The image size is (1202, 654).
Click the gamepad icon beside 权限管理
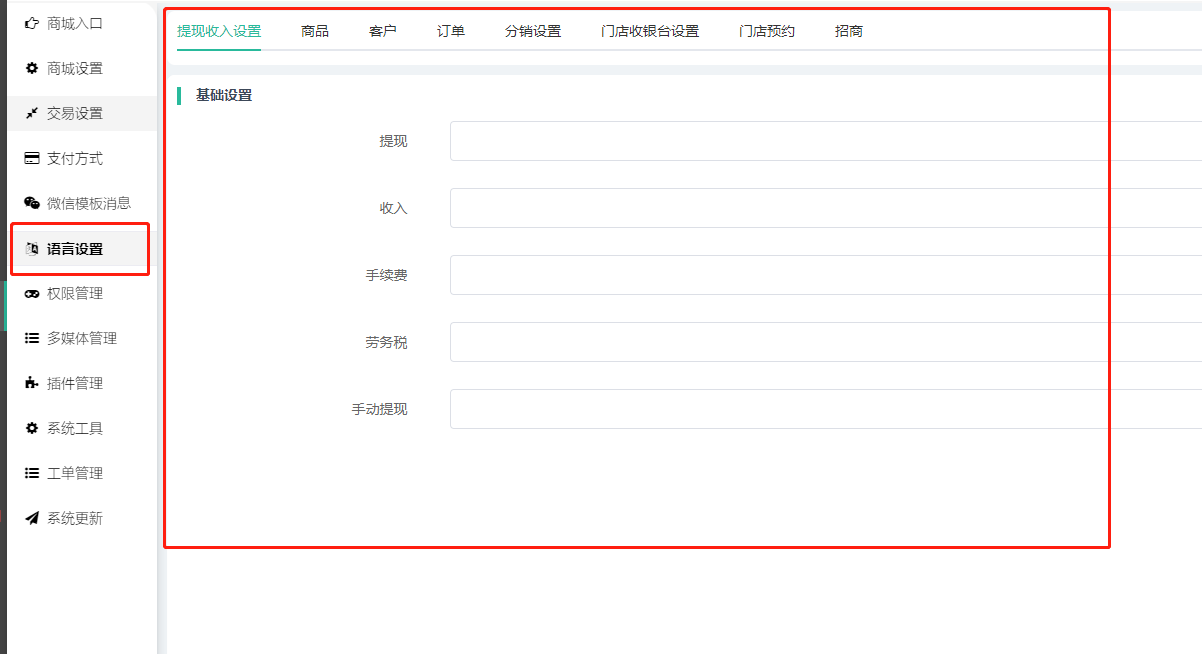pyautogui.click(x=32, y=293)
